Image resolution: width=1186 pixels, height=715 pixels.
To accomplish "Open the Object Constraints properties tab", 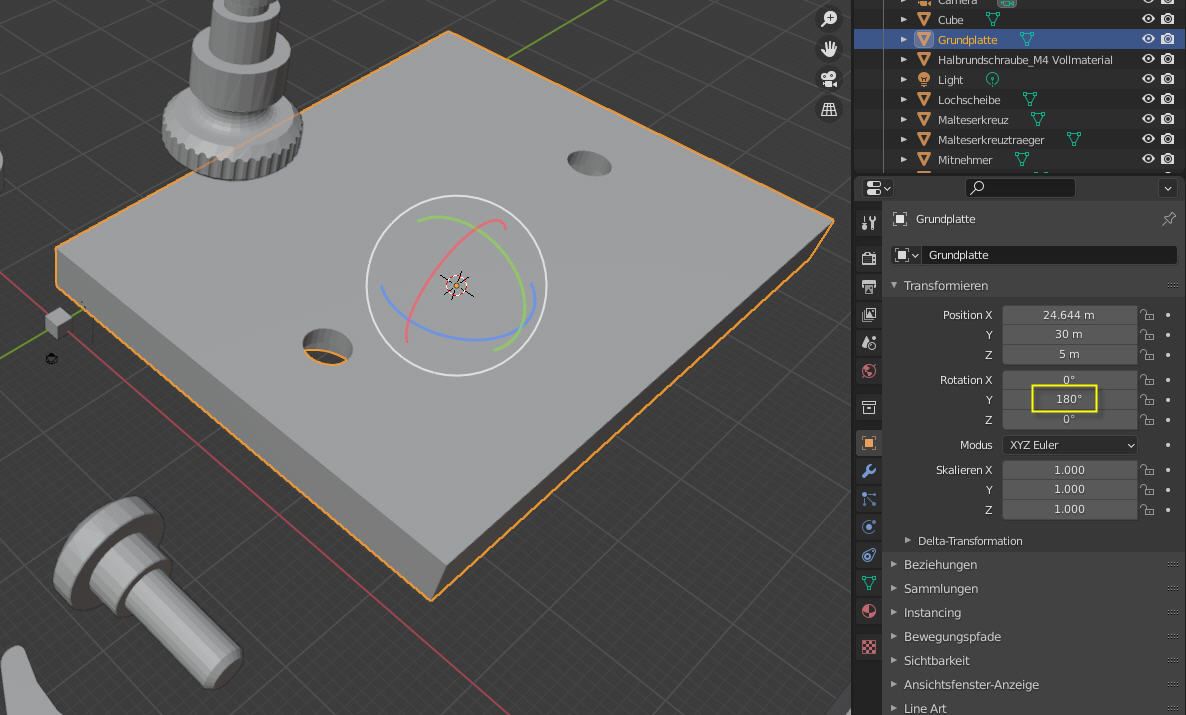I will 869,555.
